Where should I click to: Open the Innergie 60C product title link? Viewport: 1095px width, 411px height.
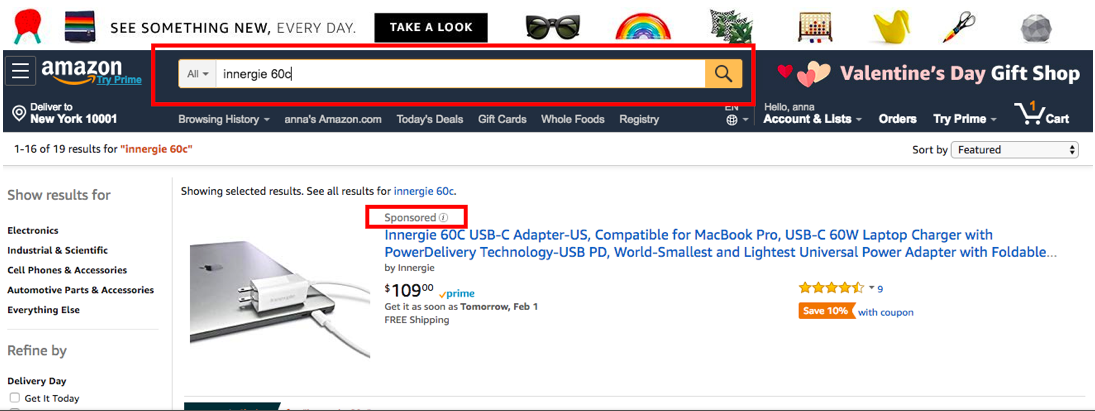pyautogui.click(x=721, y=243)
